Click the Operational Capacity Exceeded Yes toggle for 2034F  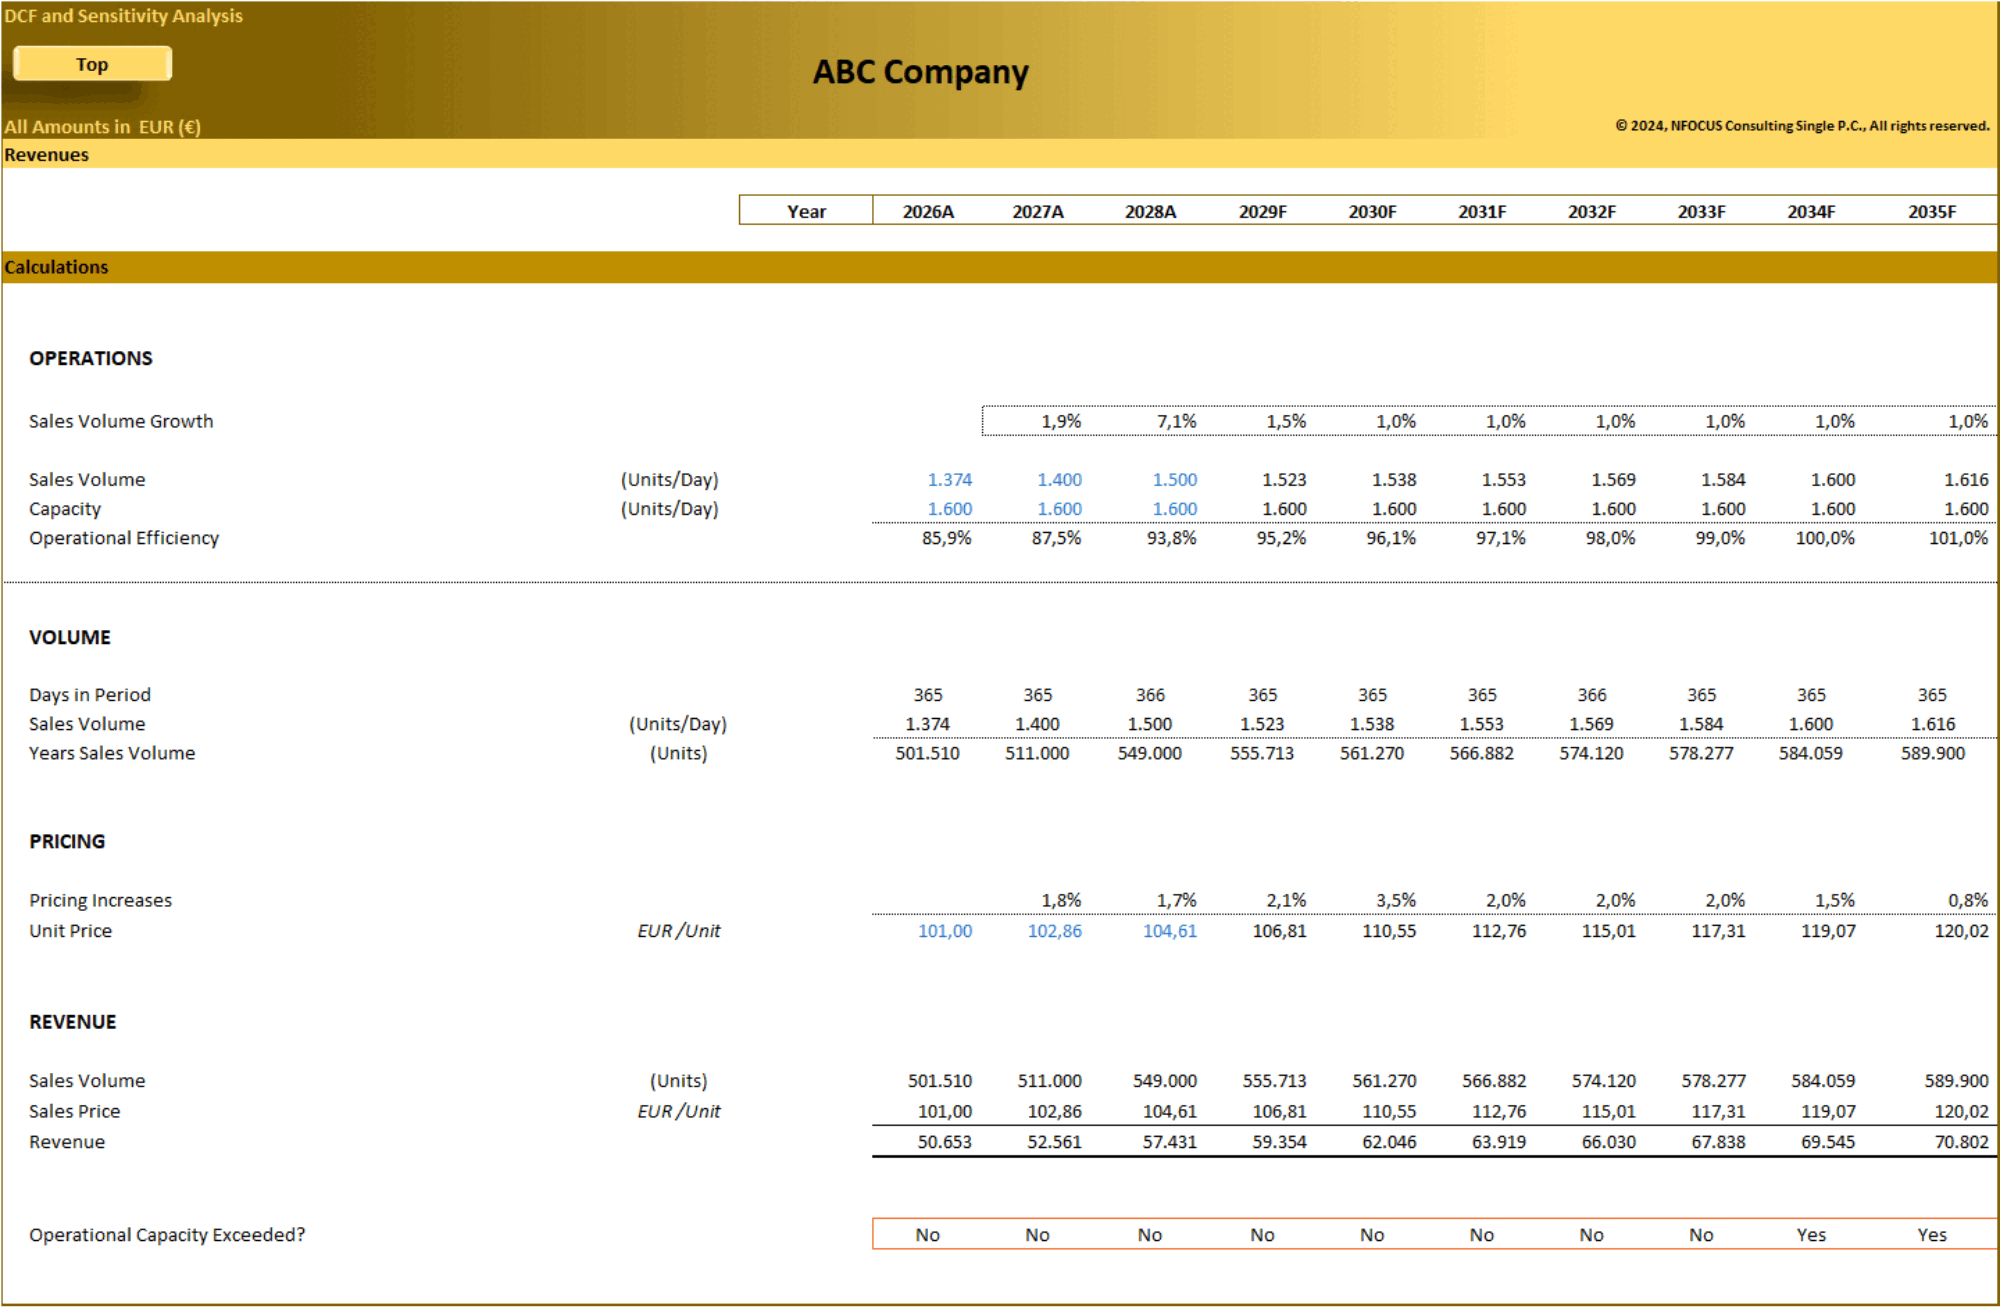[x=1805, y=1235]
